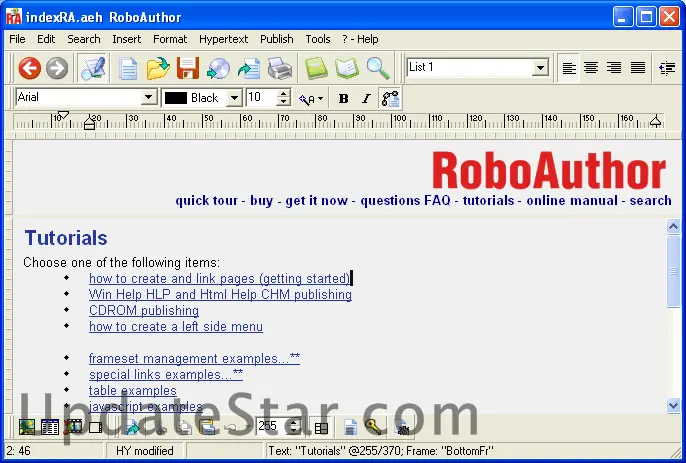Screen dimensions: 686x463
Task: Create a new blank page document
Action: click(x=128, y=68)
